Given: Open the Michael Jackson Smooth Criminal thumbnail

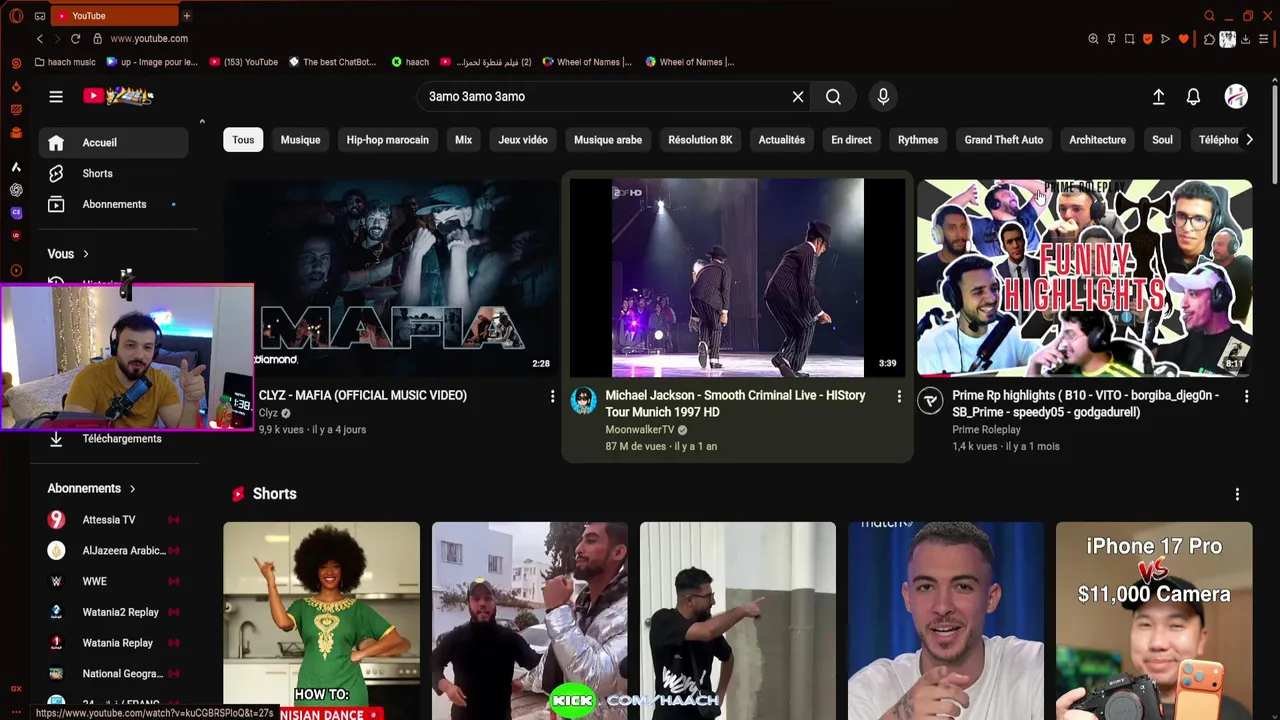Looking at the screenshot, I should [738, 278].
